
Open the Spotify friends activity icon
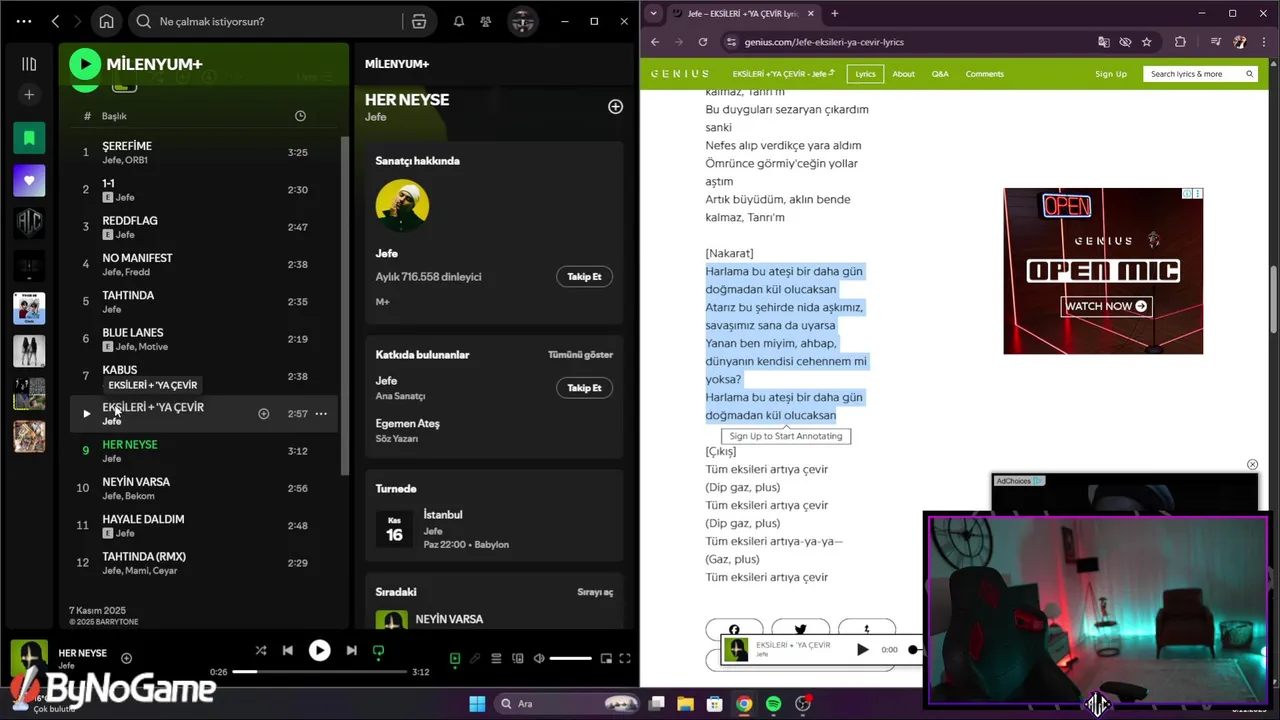(x=486, y=21)
